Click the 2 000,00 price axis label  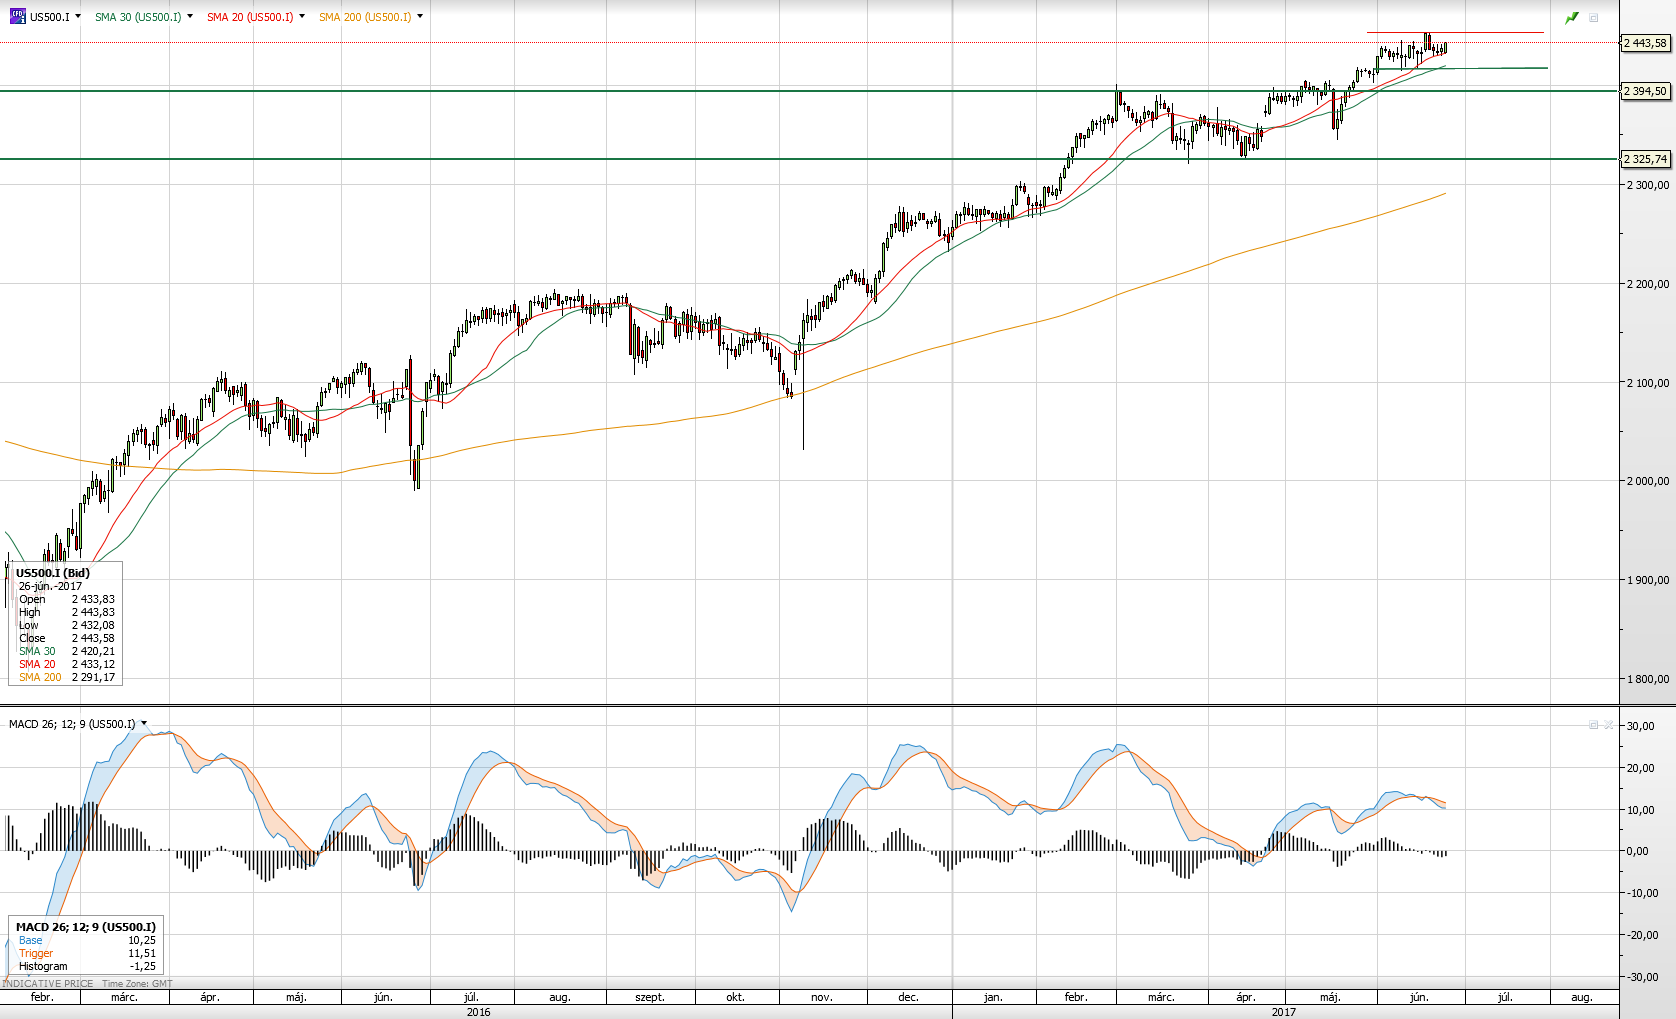pos(1648,481)
